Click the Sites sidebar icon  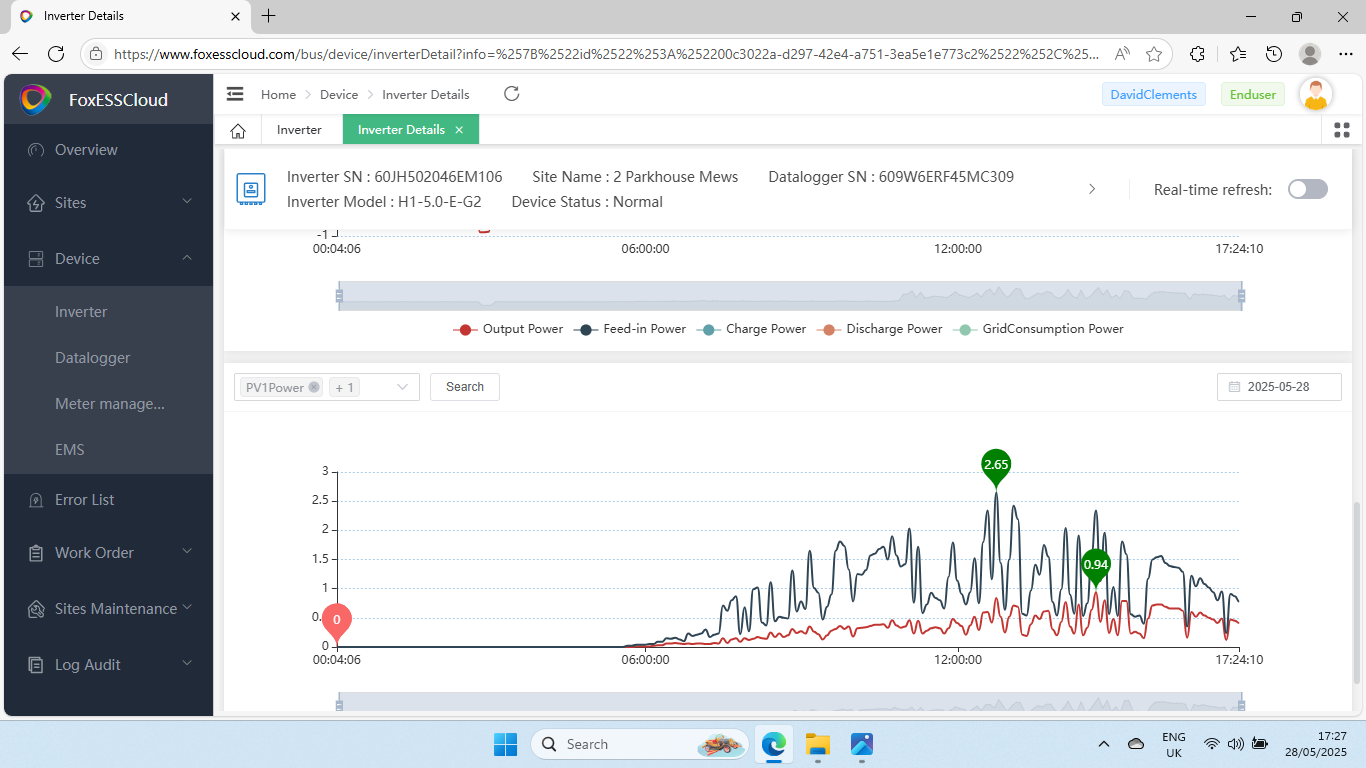(x=36, y=203)
